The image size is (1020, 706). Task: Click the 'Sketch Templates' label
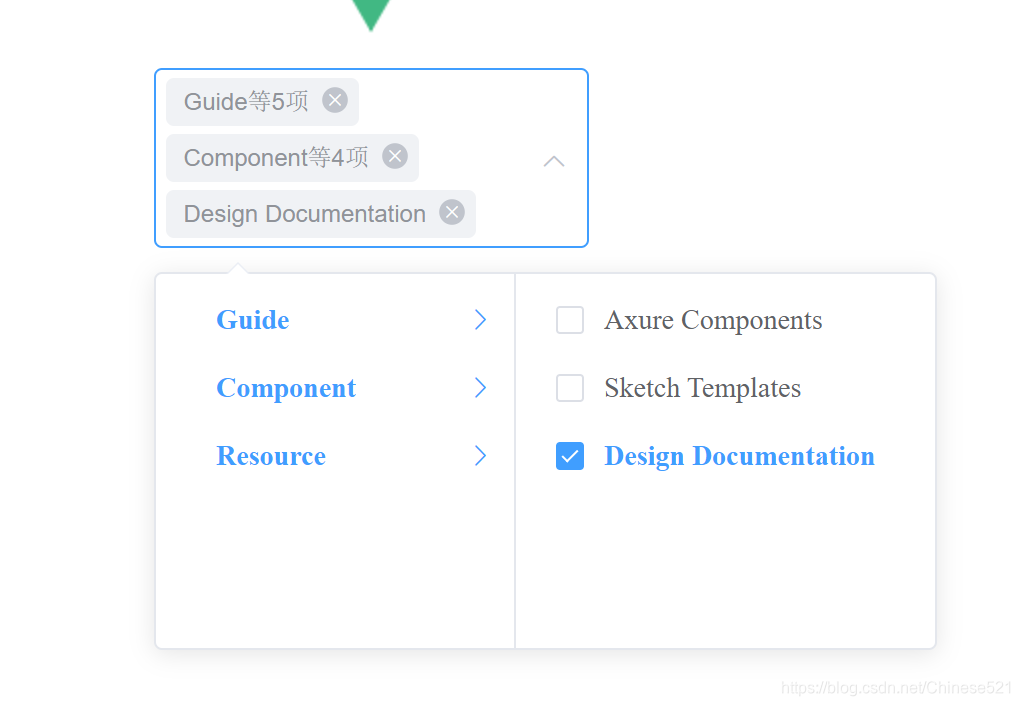(703, 388)
